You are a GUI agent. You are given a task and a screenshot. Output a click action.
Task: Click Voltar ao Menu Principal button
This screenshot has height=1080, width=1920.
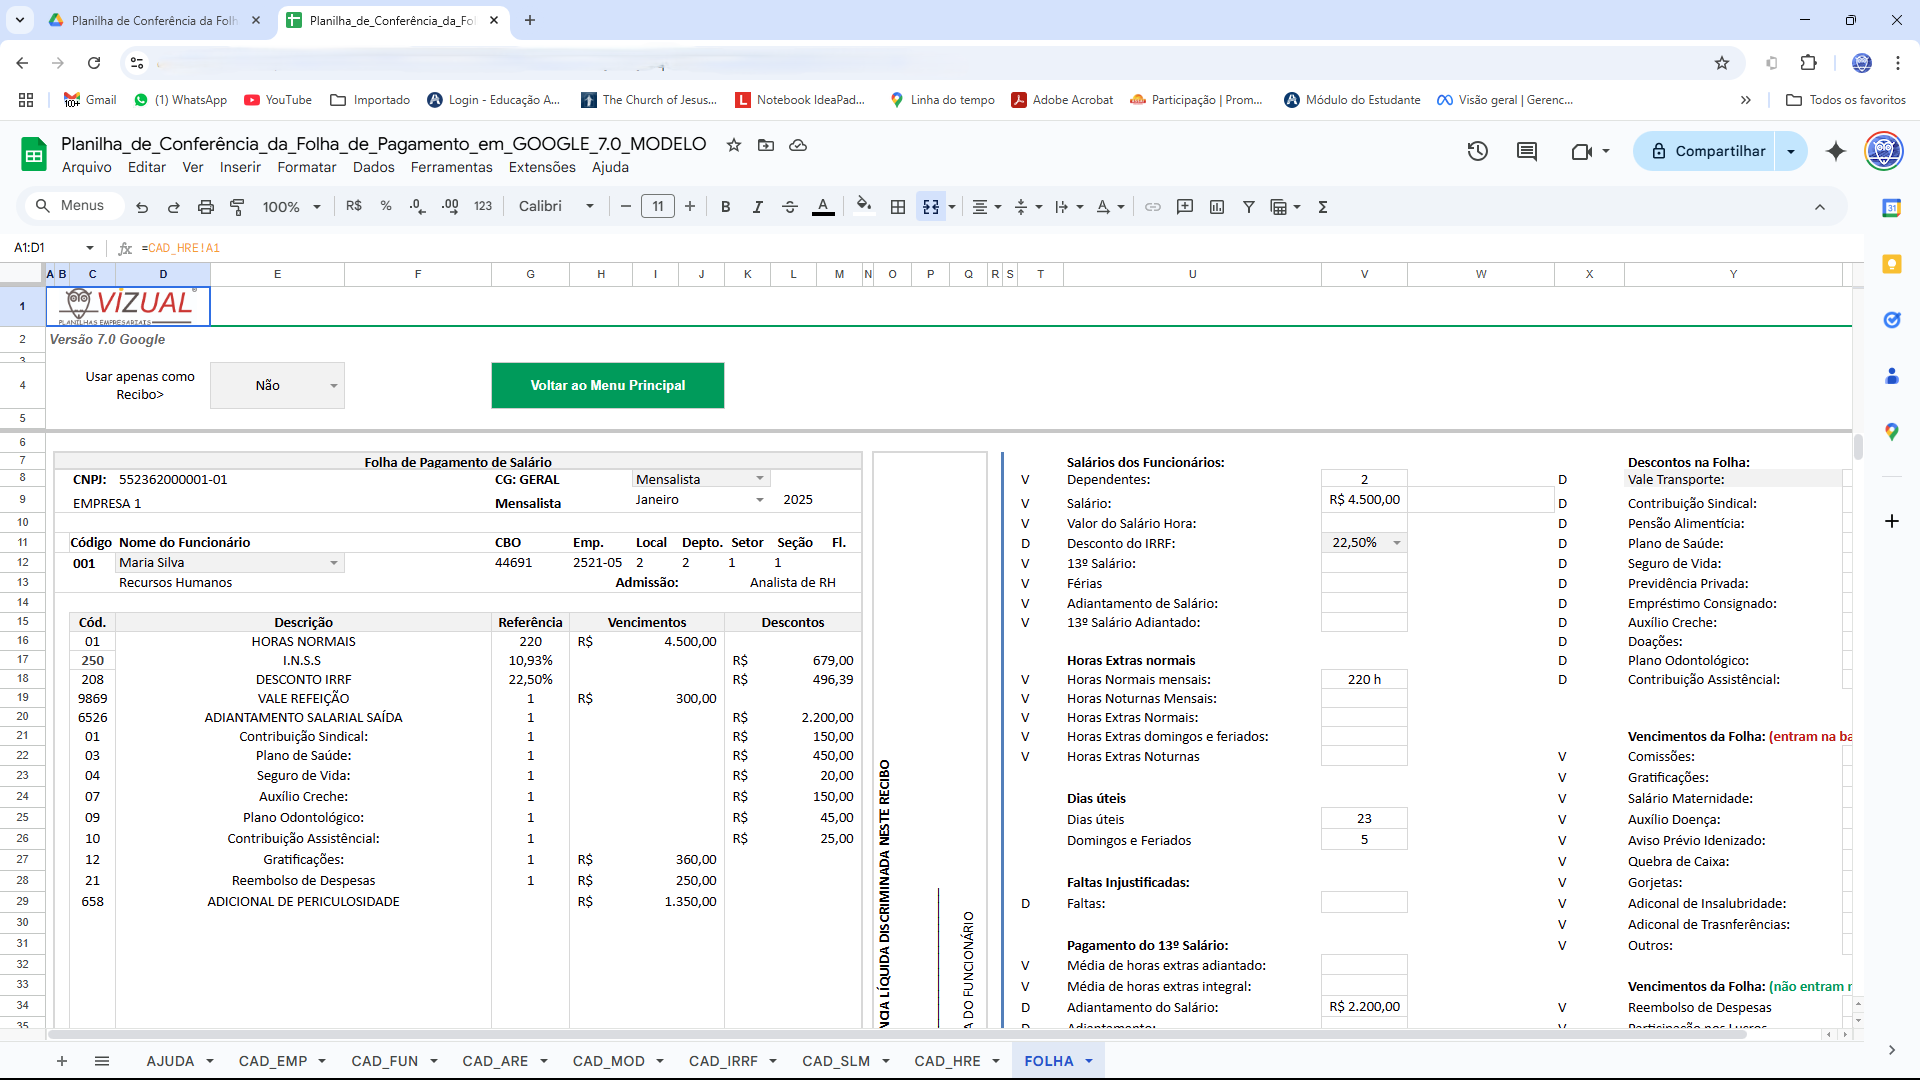tap(607, 385)
